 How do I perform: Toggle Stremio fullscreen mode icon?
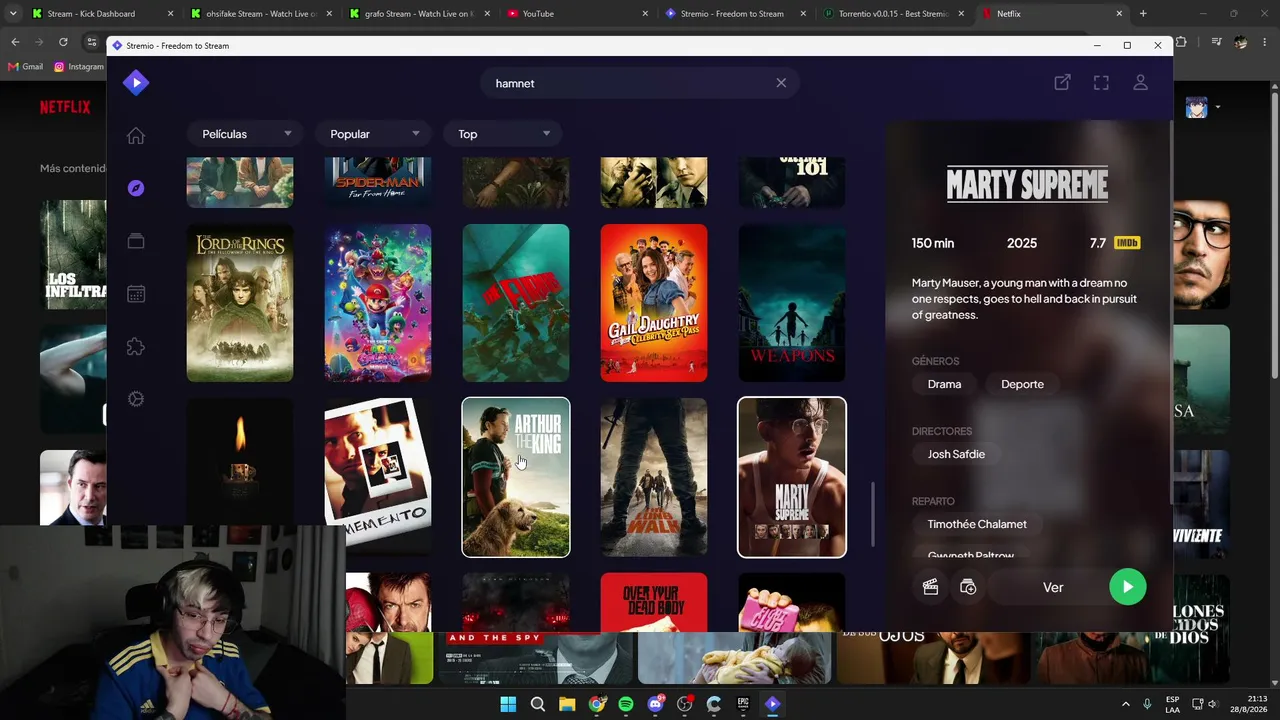click(x=1101, y=83)
